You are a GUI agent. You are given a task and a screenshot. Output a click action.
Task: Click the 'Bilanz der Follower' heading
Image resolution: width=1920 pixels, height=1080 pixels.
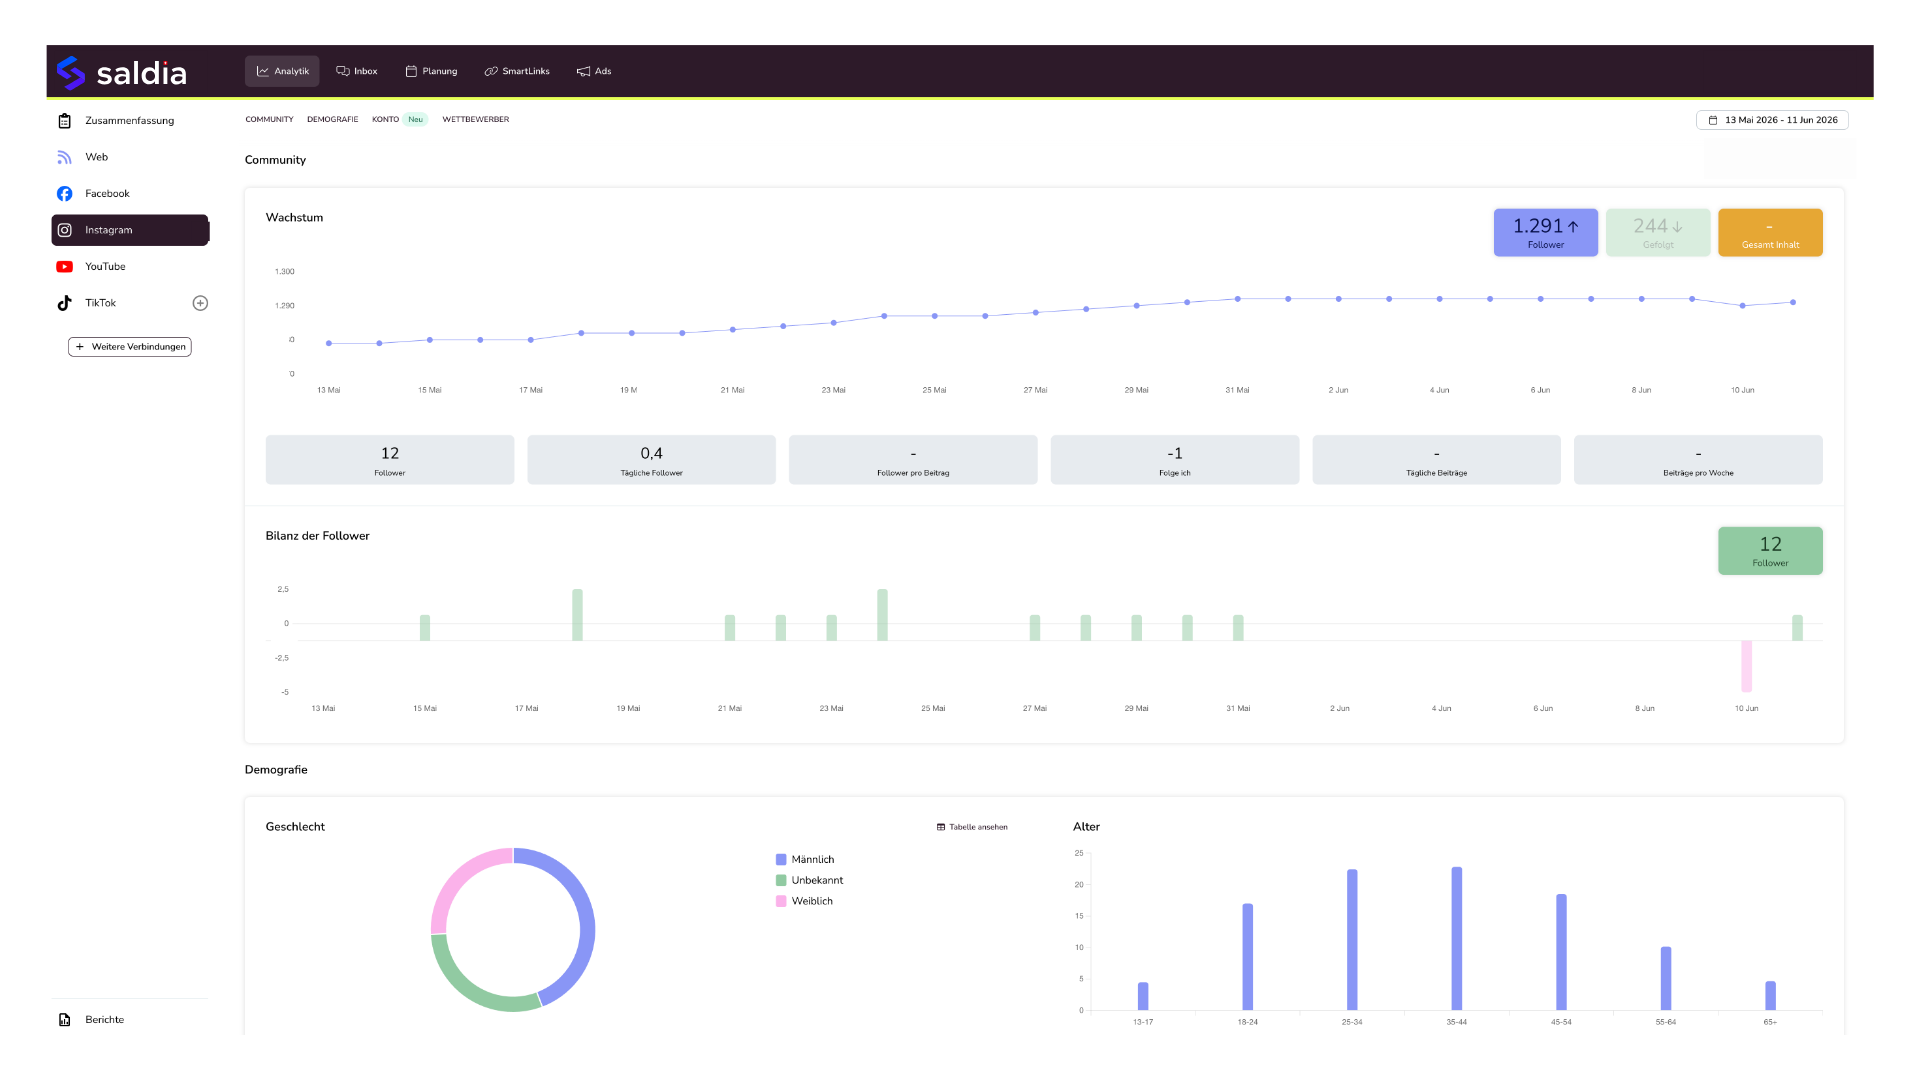click(x=318, y=536)
